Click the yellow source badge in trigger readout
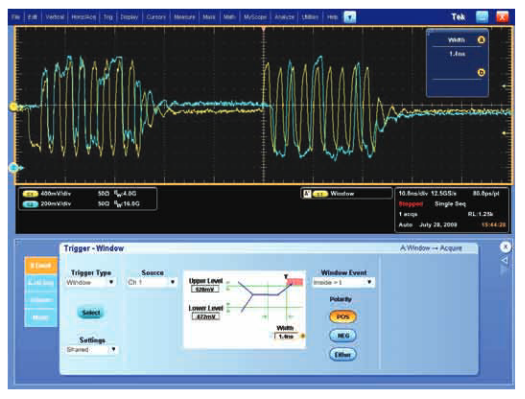Image resolution: width=525 pixels, height=399 pixels. [320, 194]
